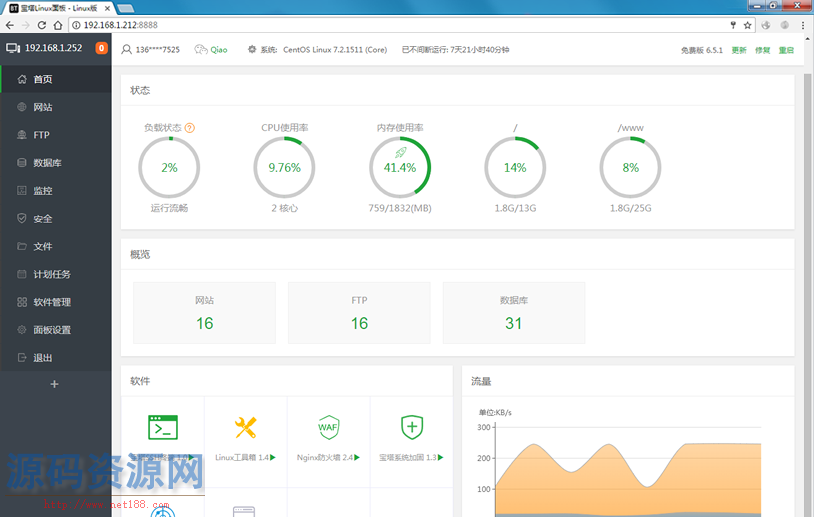The height and width of the screenshot is (517, 814).
Task: Click the browser home button
Action: coord(58,25)
